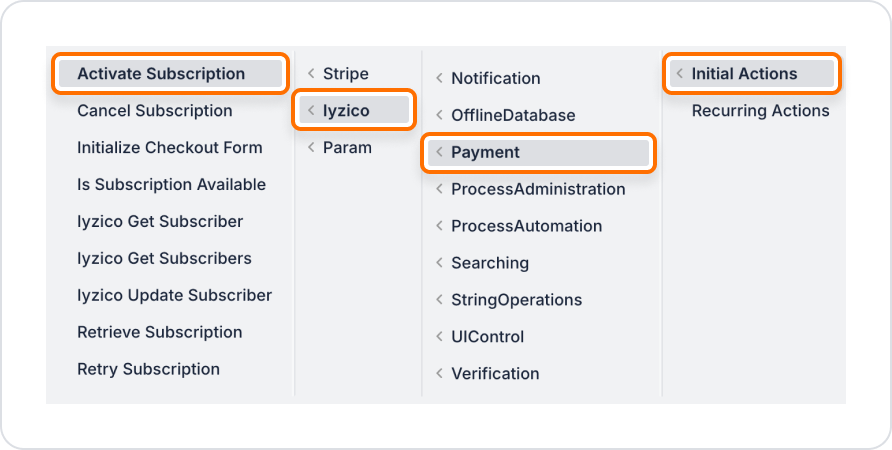
Task: Select Initialize Checkout Form
Action: point(170,147)
